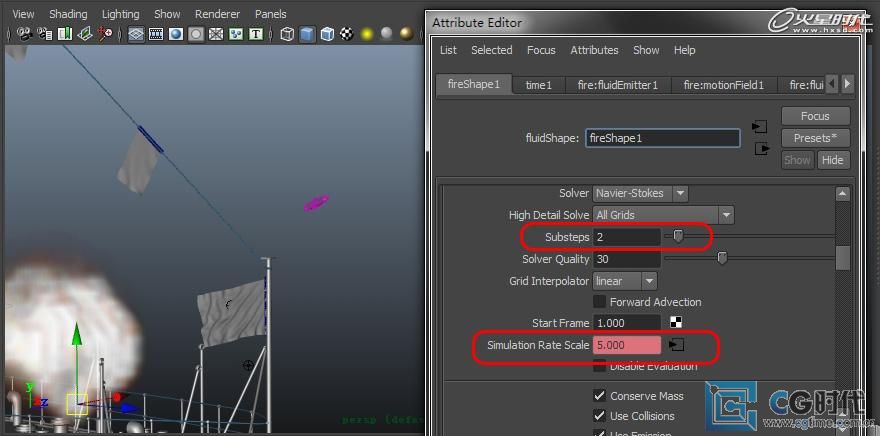The image size is (880, 436).
Task: Open the Help menu
Action: point(684,50)
